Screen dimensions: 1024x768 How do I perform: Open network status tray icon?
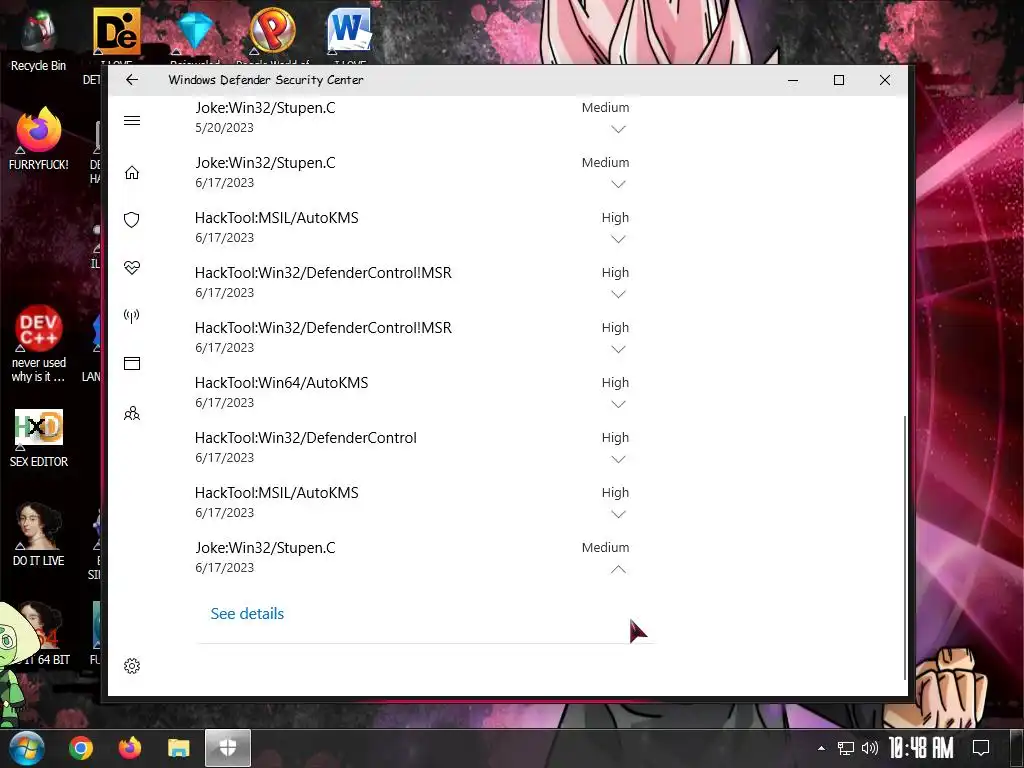point(846,748)
